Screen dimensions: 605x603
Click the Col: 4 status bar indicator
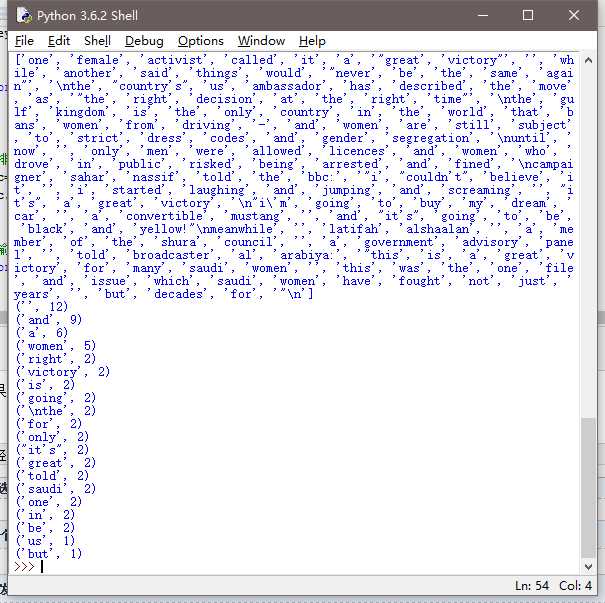[575, 586]
